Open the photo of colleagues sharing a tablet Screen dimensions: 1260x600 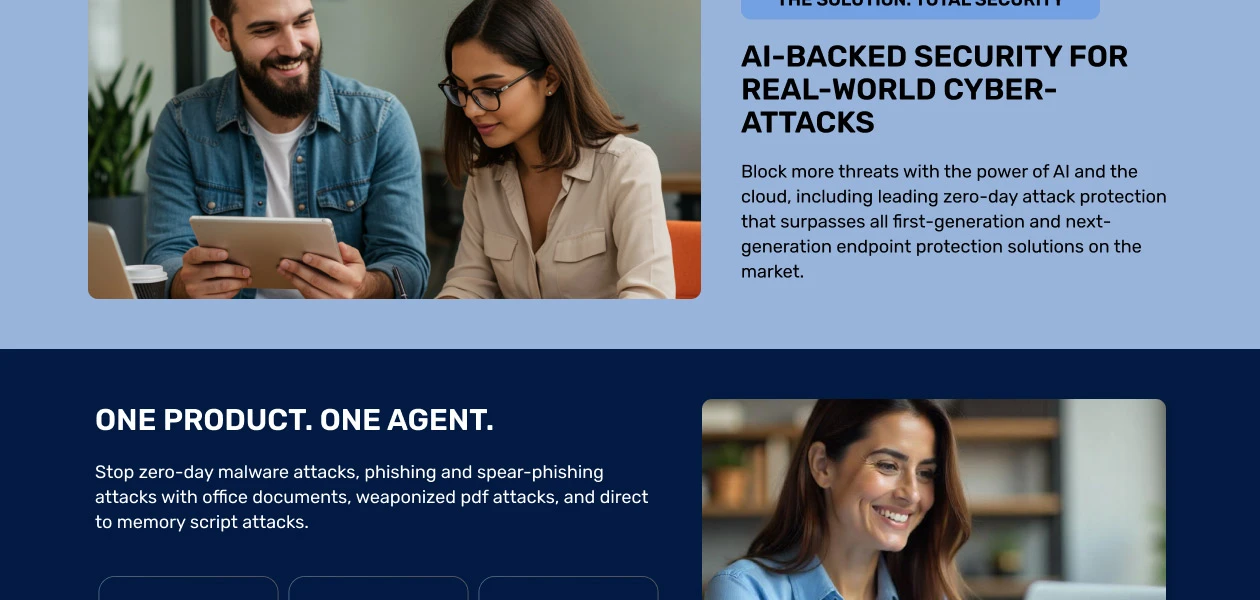pos(394,149)
